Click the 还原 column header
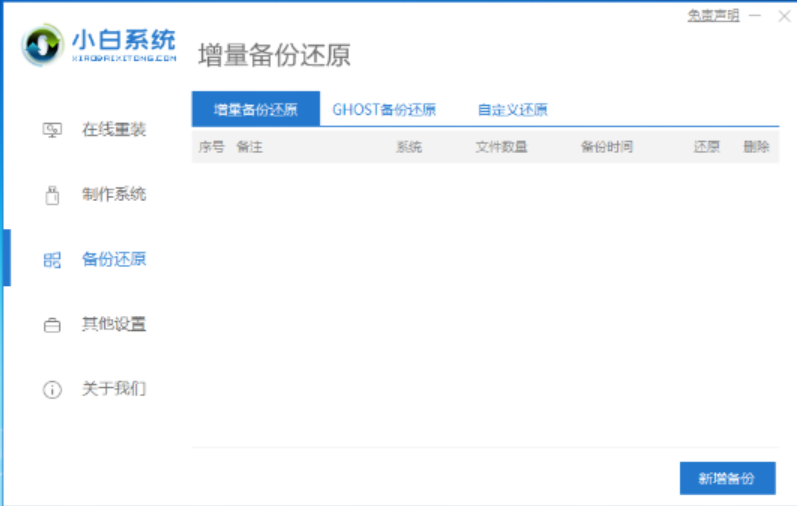This screenshot has height=506, width=797. click(707, 147)
